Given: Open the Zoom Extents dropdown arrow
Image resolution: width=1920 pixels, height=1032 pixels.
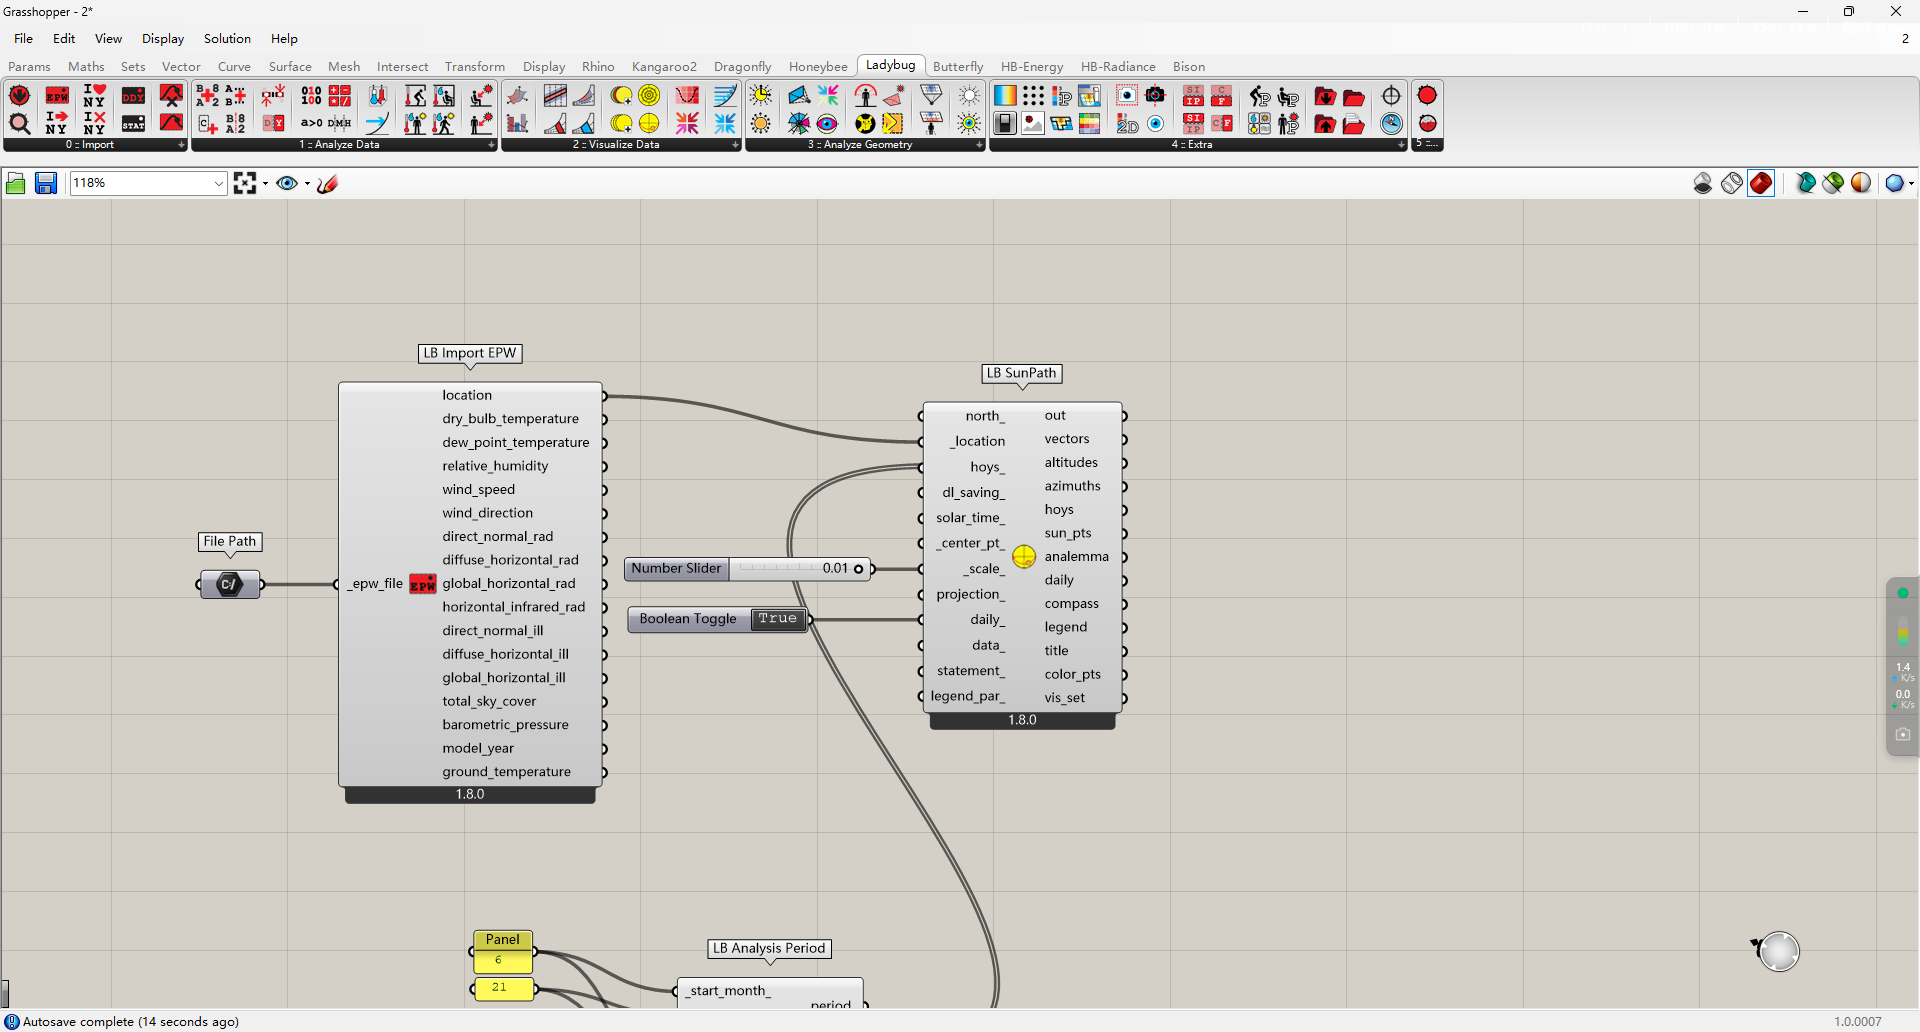Looking at the screenshot, I should (265, 184).
